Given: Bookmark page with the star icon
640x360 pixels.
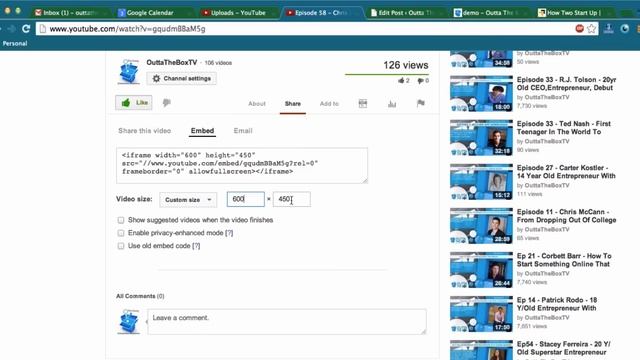Looking at the screenshot, I should click(x=591, y=29).
